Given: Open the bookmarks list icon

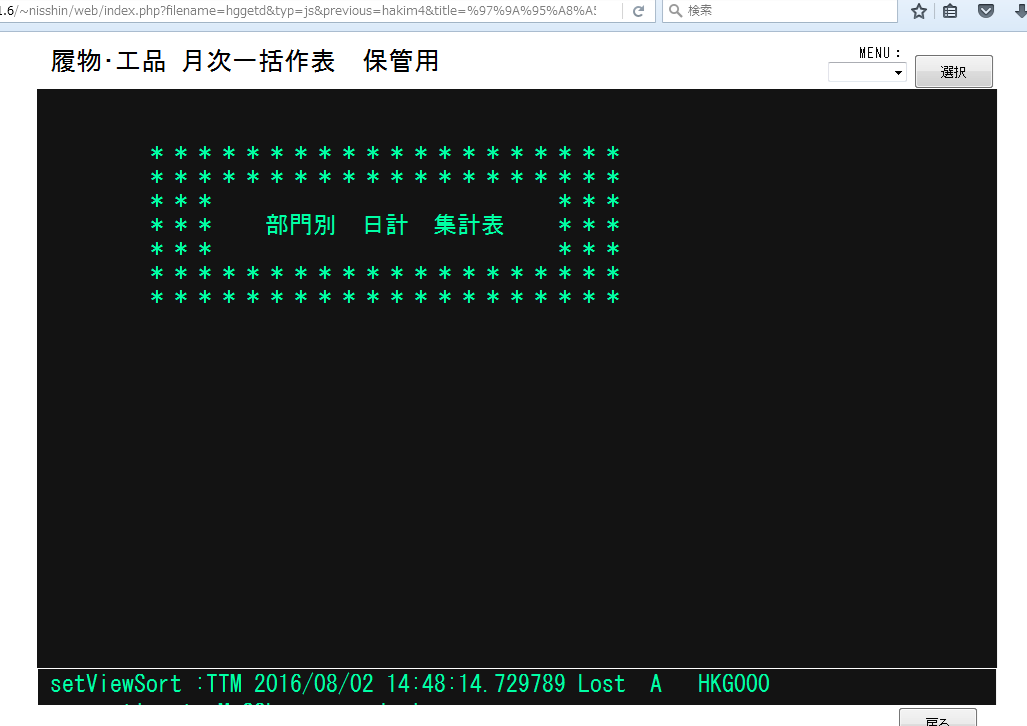Looking at the screenshot, I should coord(950,11).
